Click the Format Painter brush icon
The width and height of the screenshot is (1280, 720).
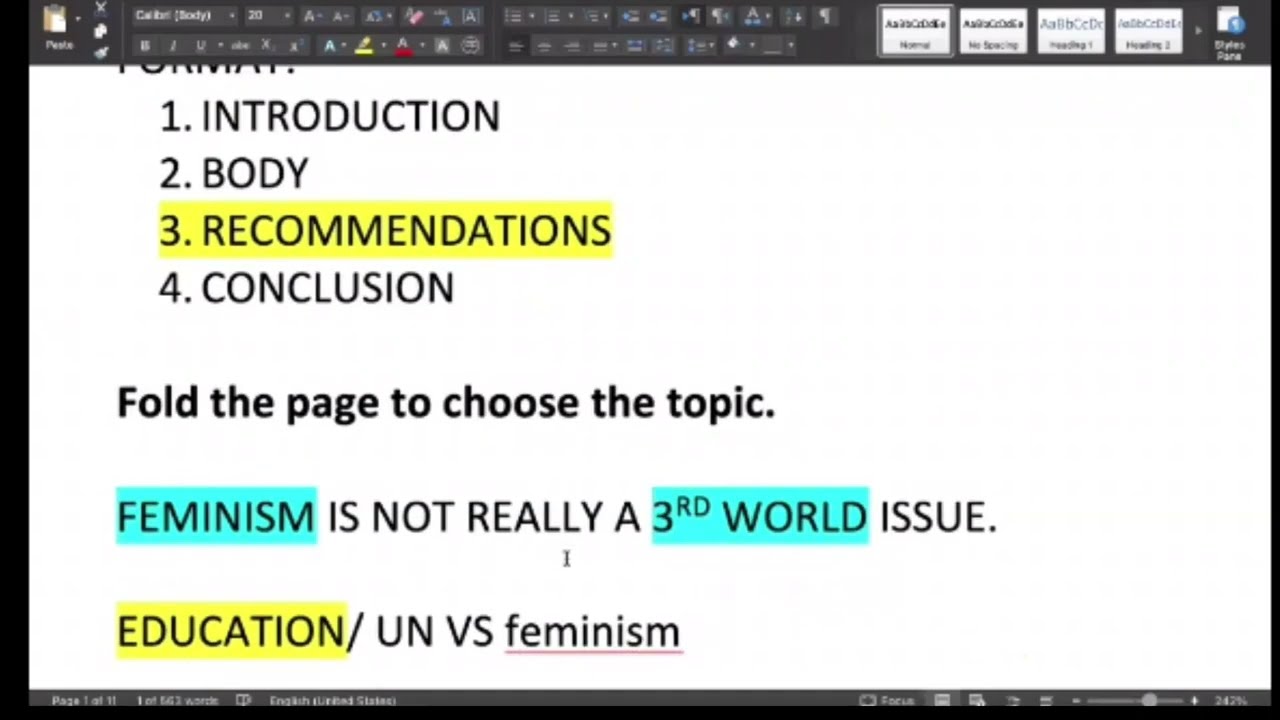pyautogui.click(x=100, y=52)
